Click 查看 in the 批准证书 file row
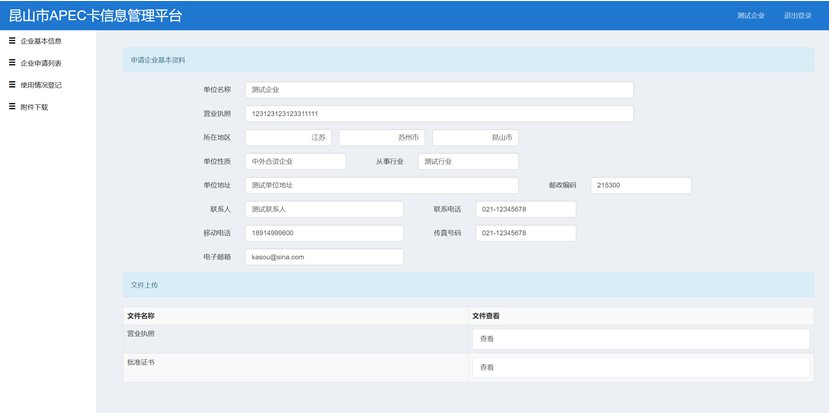 click(x=640, y=368)
